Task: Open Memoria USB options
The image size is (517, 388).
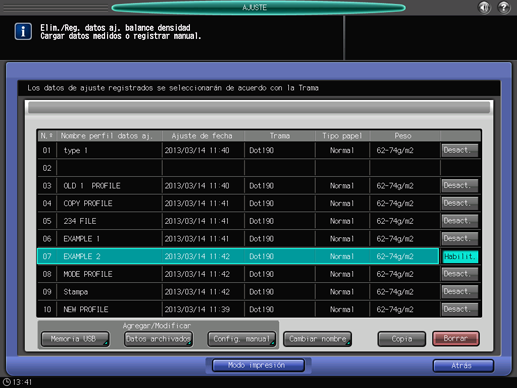Action: pyautogui.click(x=75, y=339)
